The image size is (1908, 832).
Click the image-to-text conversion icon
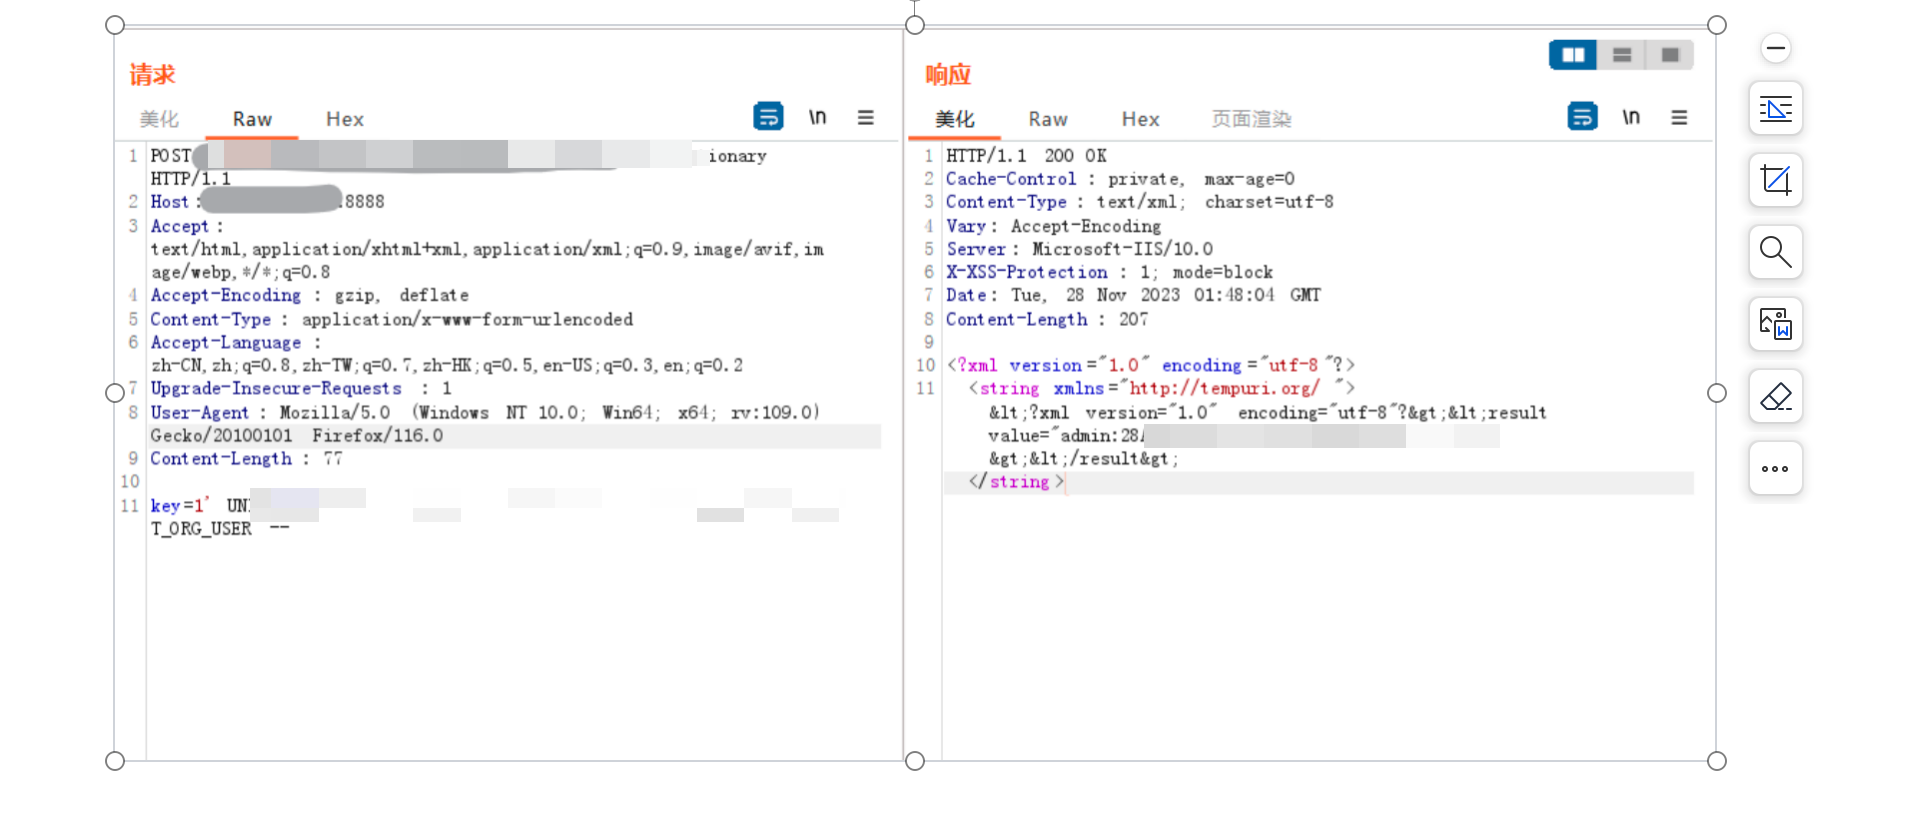1776,324
